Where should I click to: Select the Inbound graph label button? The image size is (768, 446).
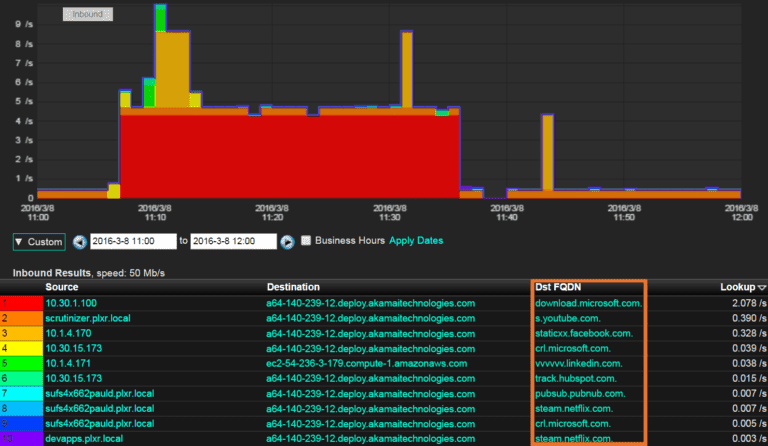[88, 14]
